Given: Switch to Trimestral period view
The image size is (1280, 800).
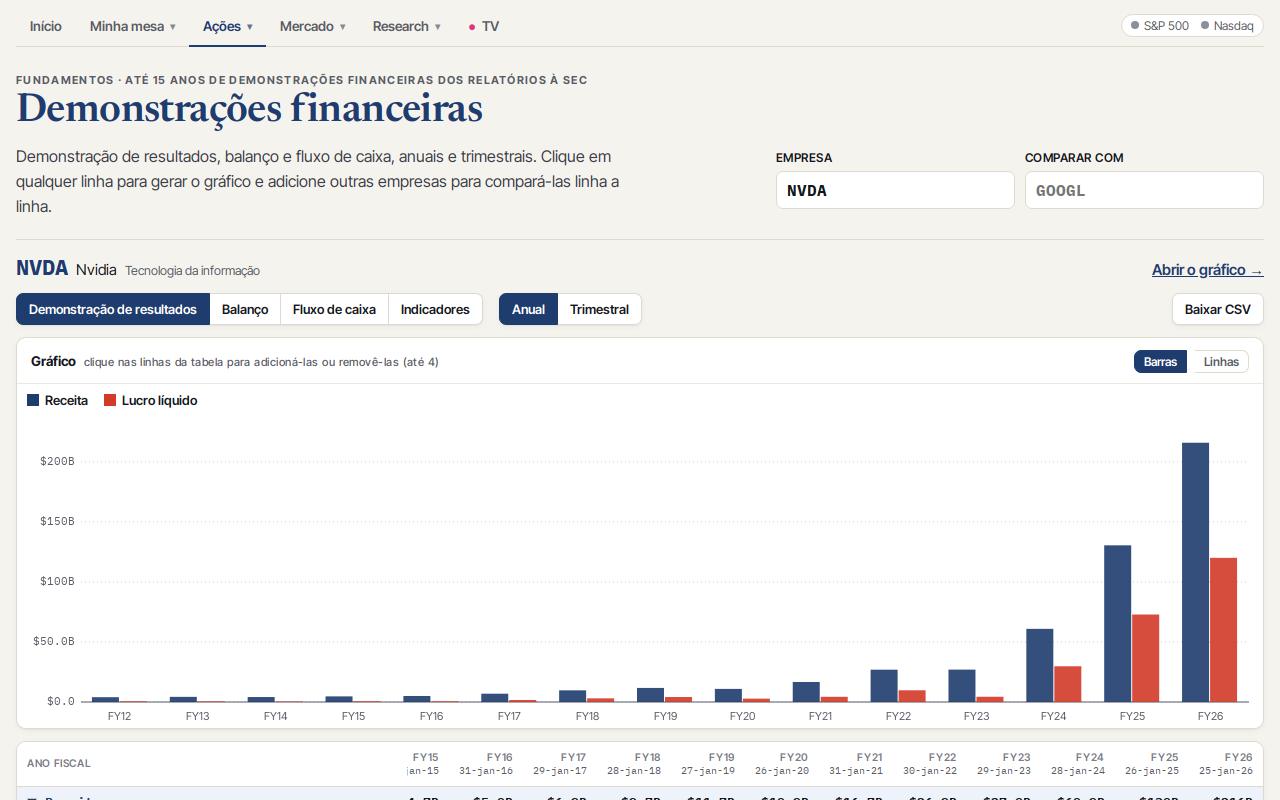Looking at the screenshot, I should 599,309.
